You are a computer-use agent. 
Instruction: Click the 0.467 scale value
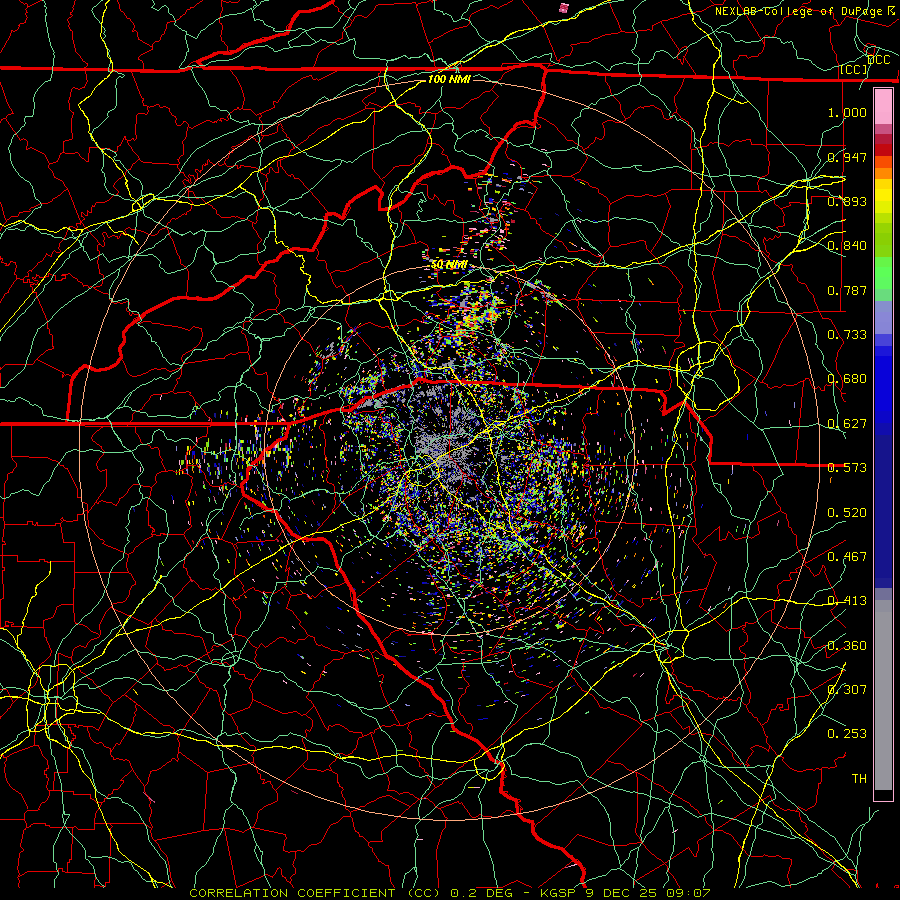[847, 557]
